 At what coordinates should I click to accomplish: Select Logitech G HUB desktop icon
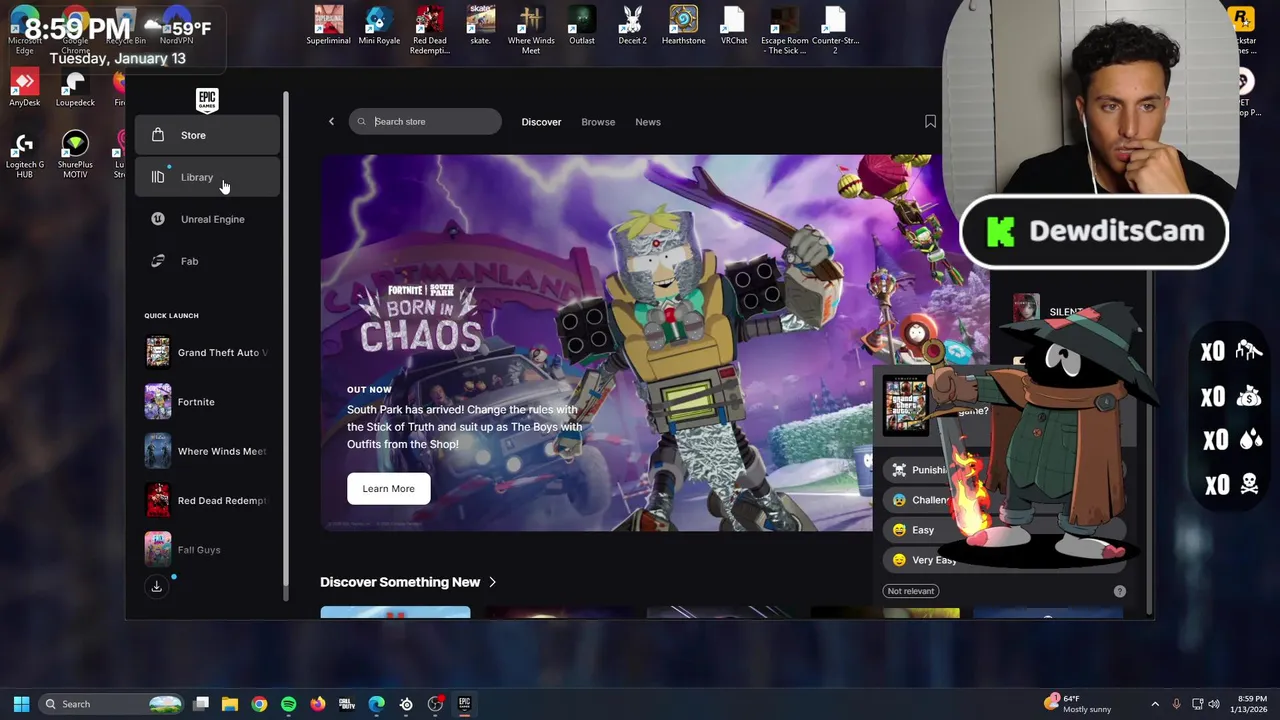(x=24, y=155)
